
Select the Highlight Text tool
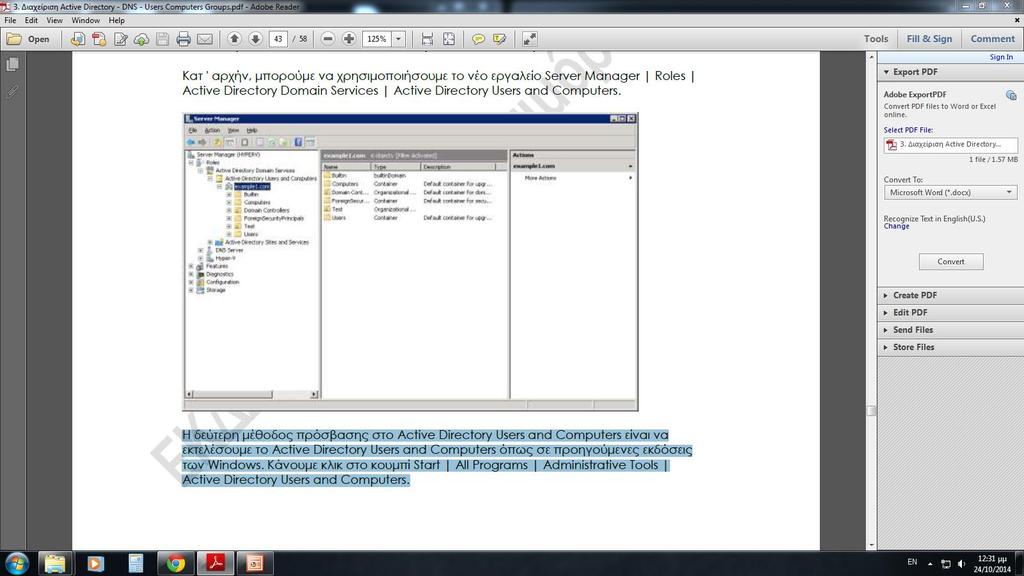click(500, 39)
